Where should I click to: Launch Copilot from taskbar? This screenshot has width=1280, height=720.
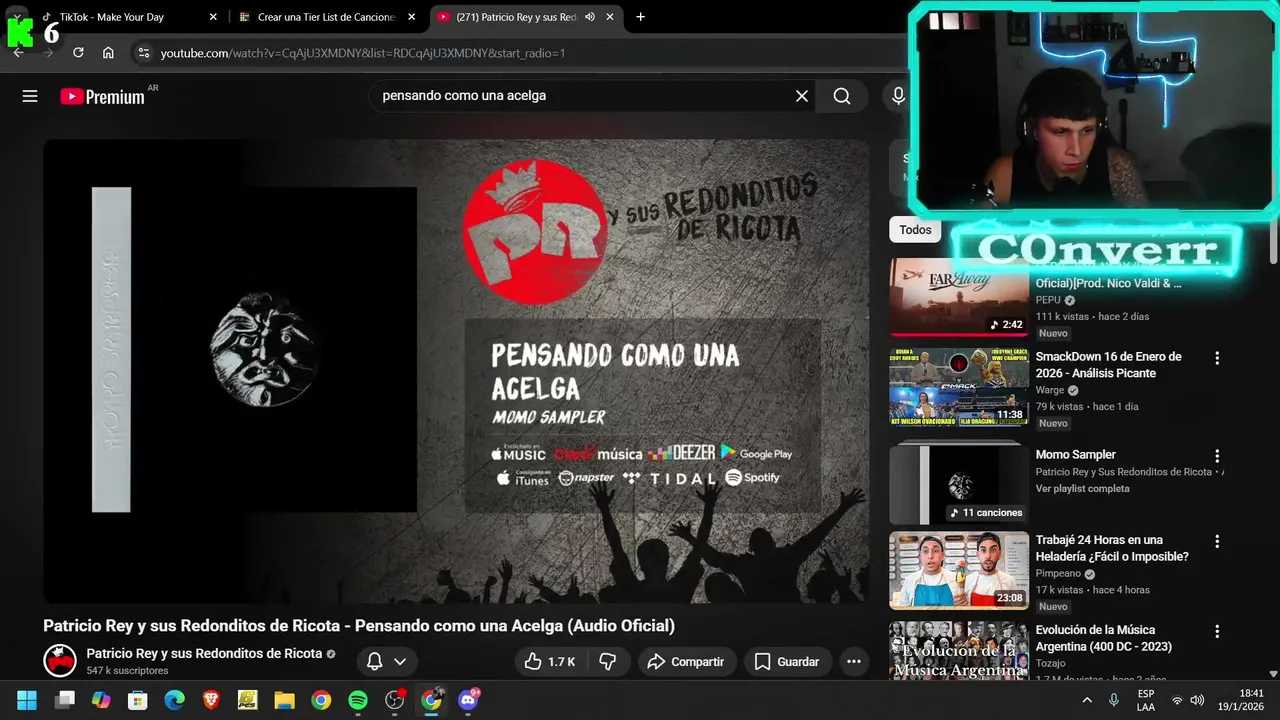pyautogui.click(x=101, y=700)
